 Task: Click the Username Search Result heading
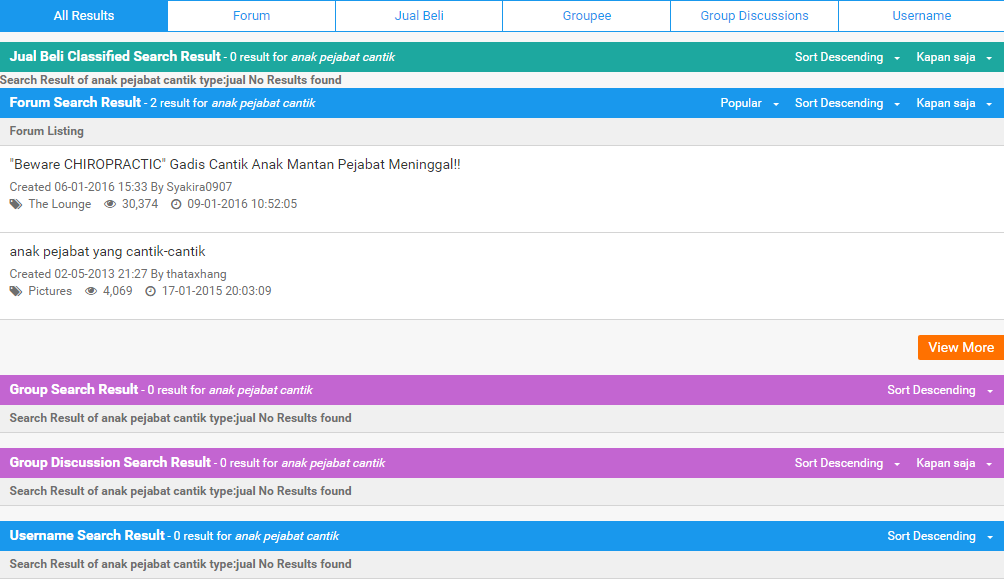click(87, 535)
